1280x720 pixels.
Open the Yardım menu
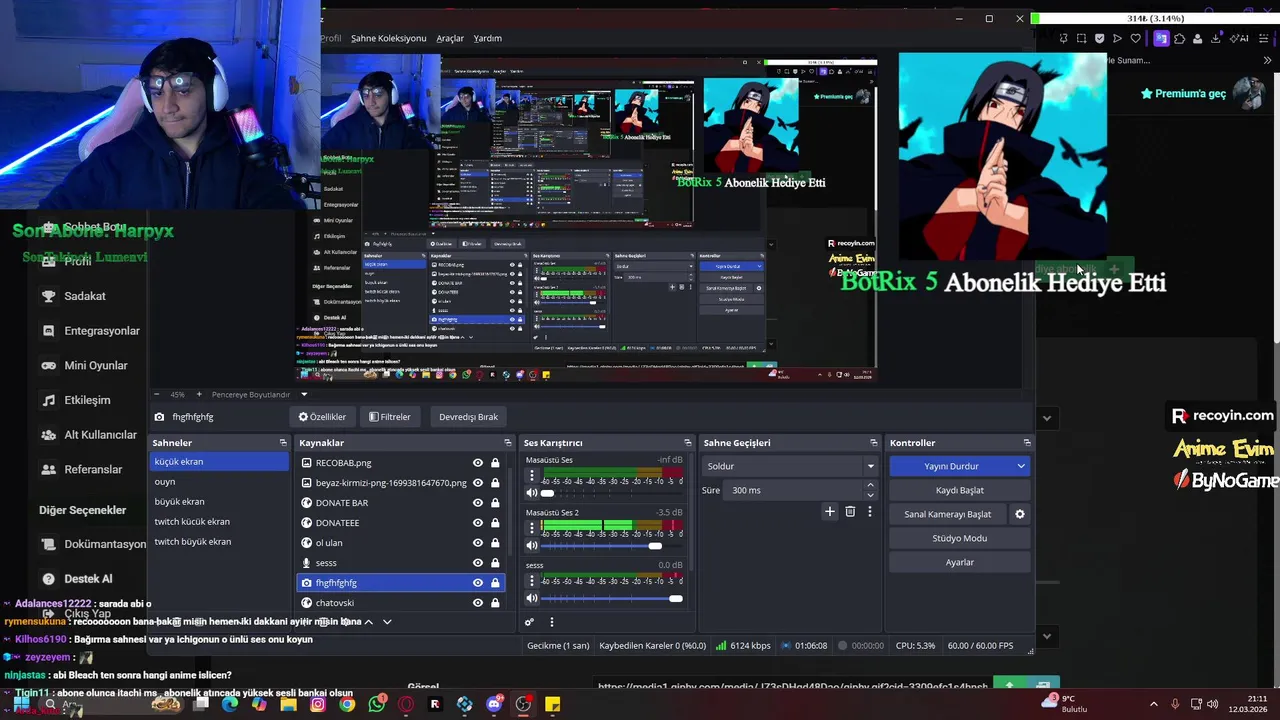[x=487, y=38]
